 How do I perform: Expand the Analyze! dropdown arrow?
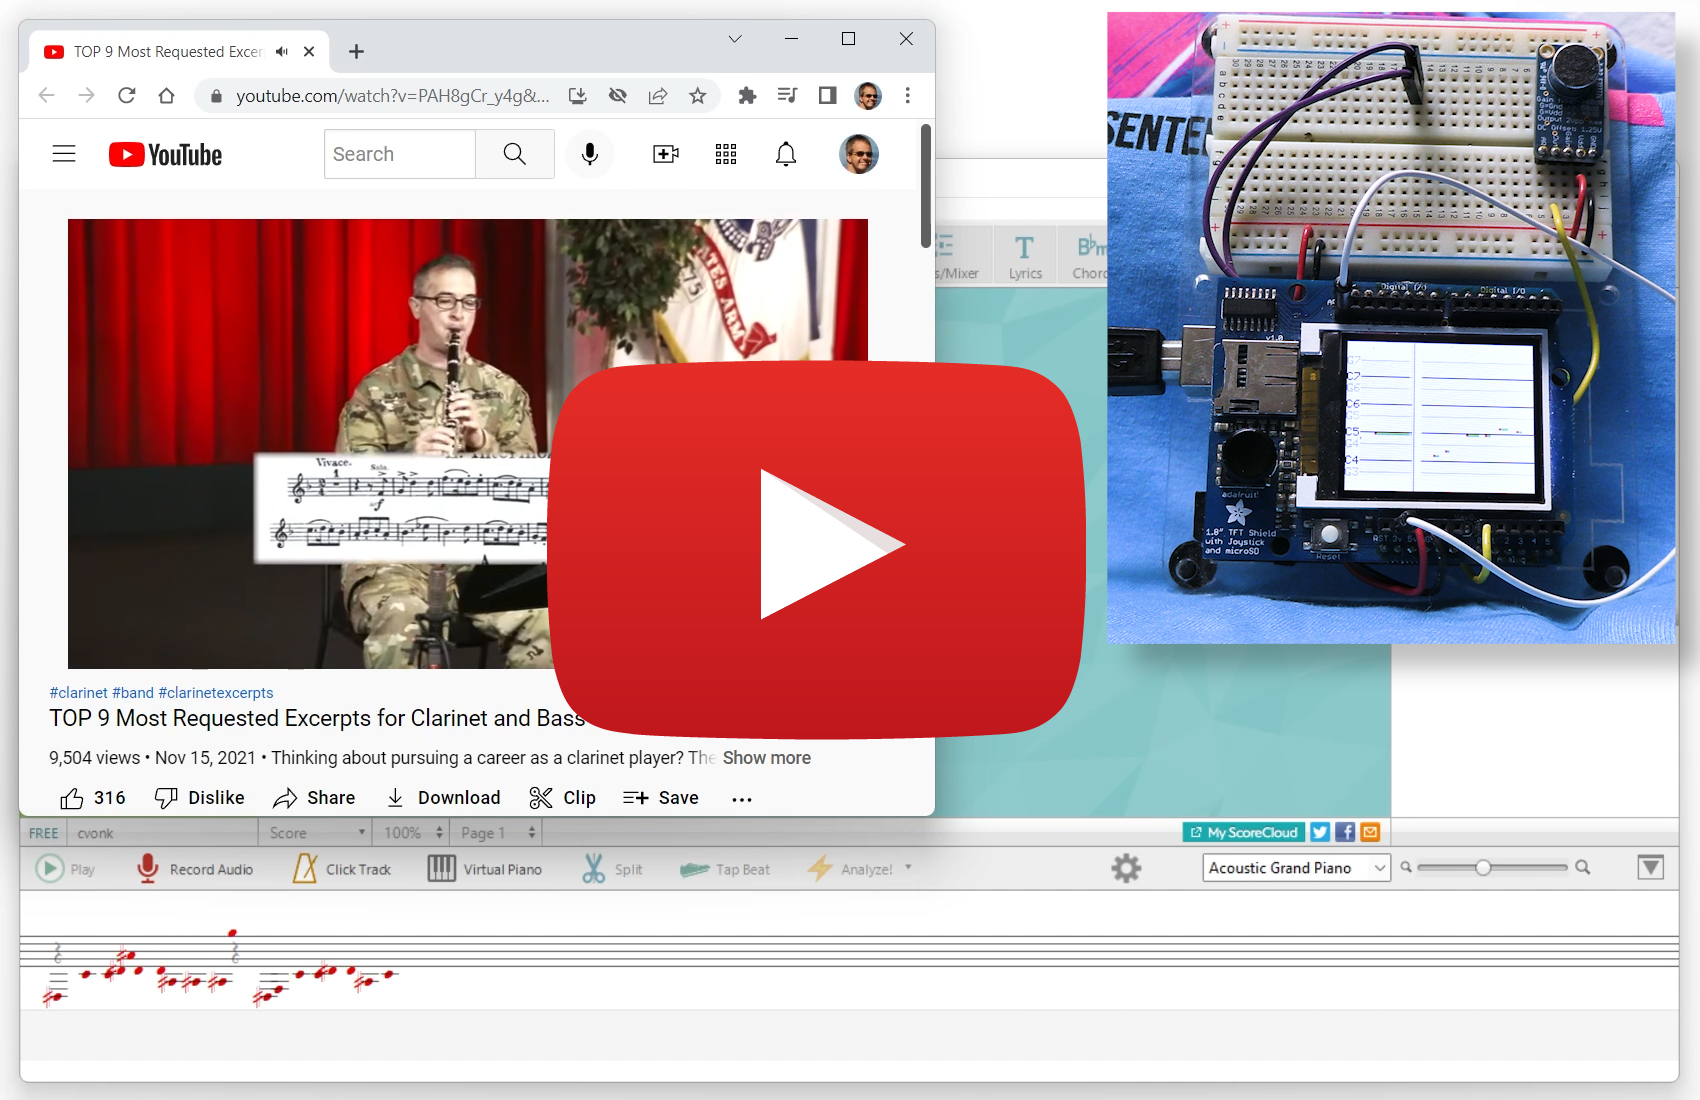(x=908, y=868)
